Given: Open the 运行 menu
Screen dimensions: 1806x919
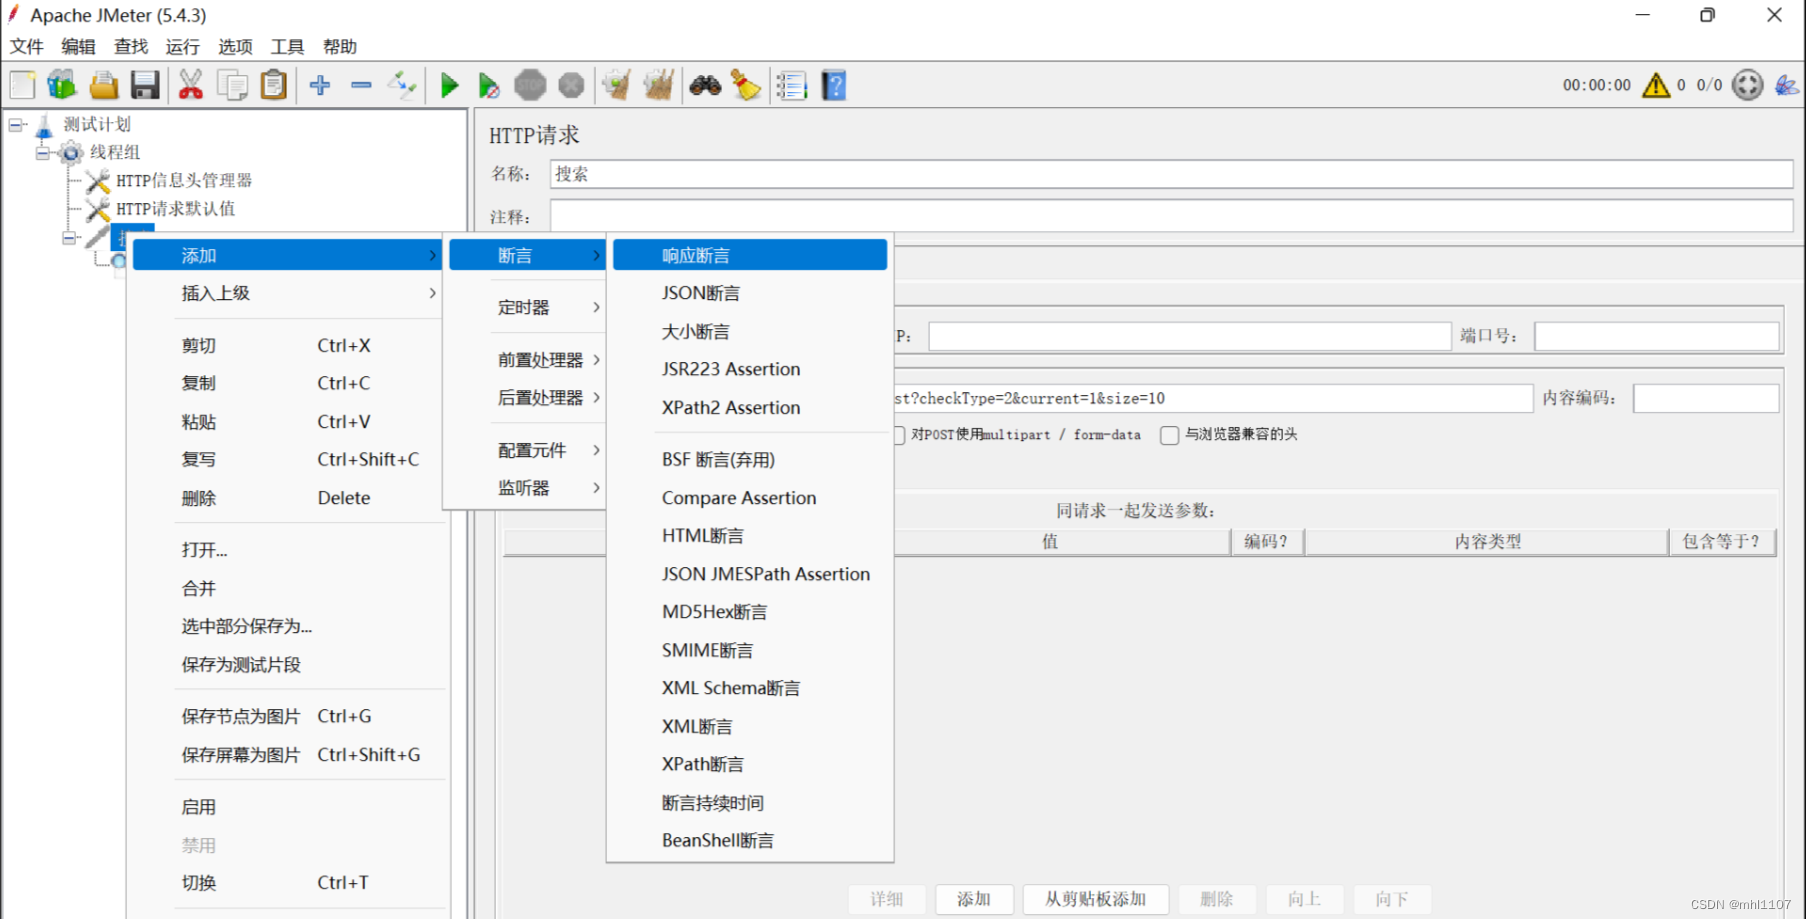Looking at the screenshot, I should pos(182,47).
